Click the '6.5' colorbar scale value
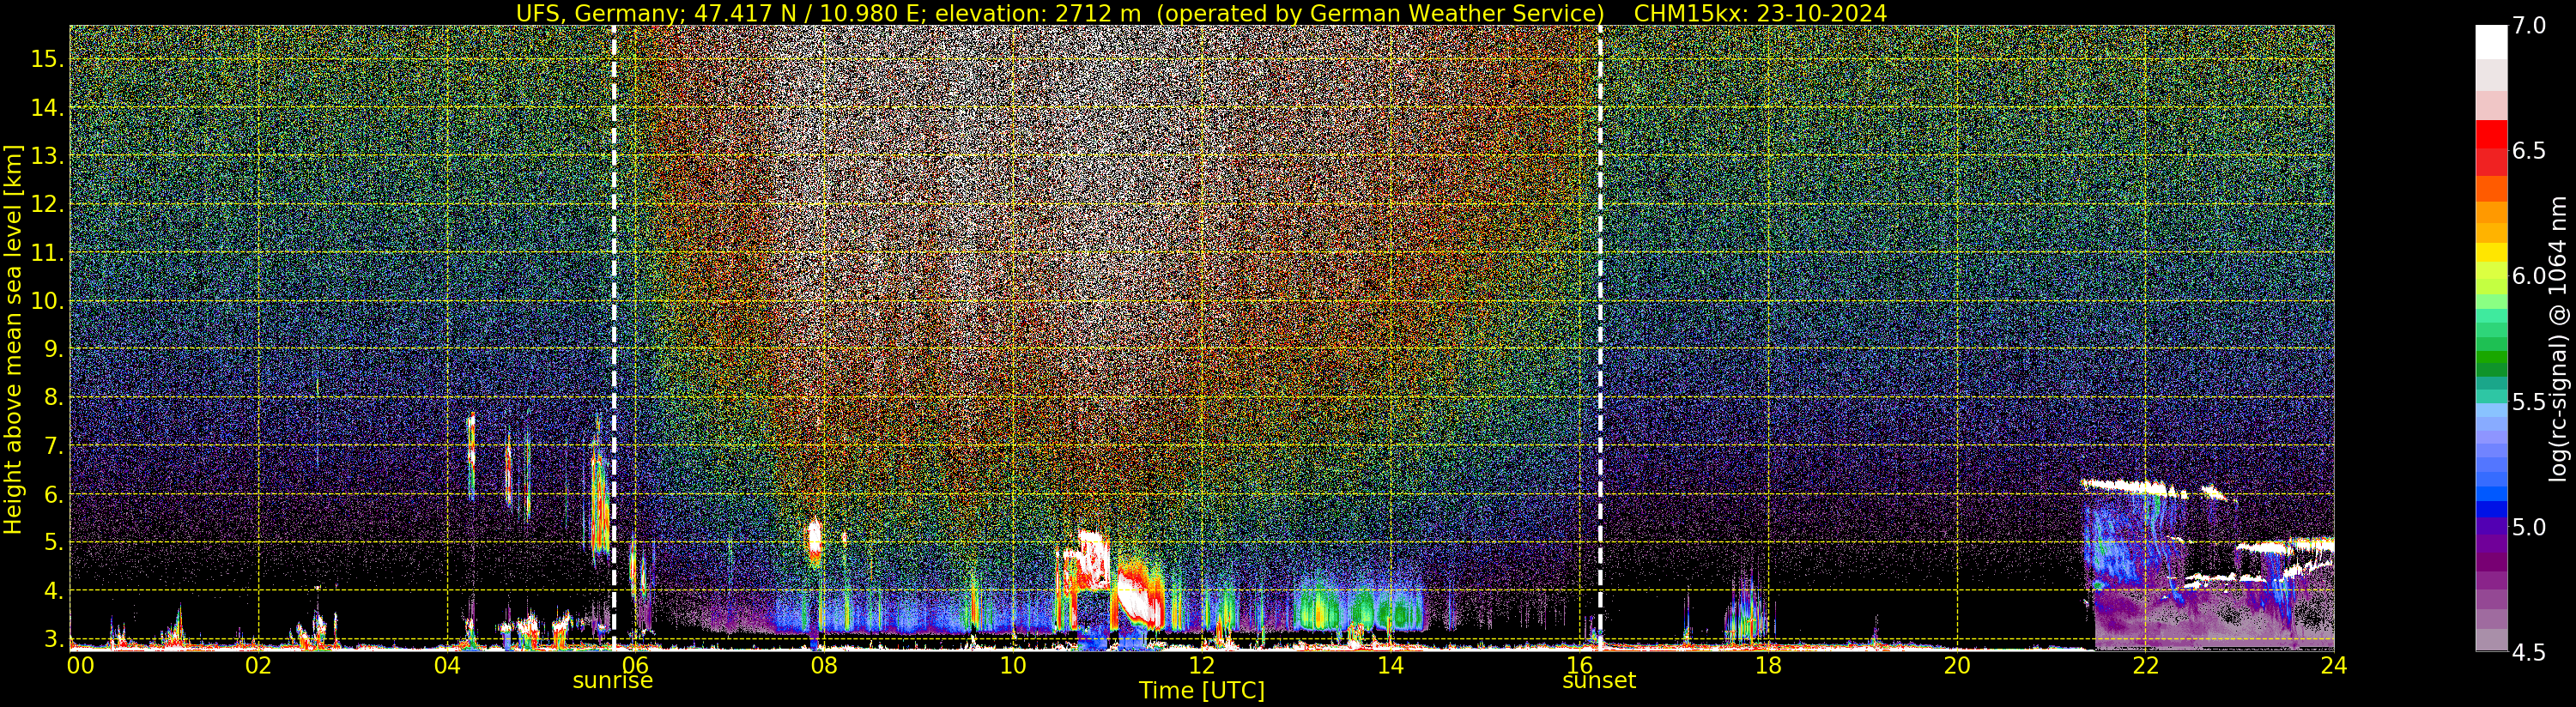Image resolution: width=2576 pixels, height=707 pixels. (2529, 151)
